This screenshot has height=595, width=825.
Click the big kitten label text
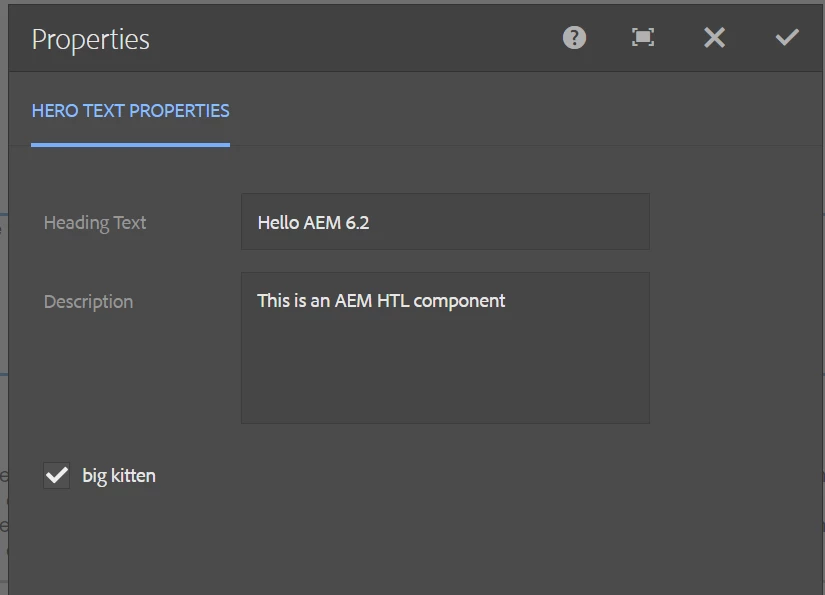(119, 476)
